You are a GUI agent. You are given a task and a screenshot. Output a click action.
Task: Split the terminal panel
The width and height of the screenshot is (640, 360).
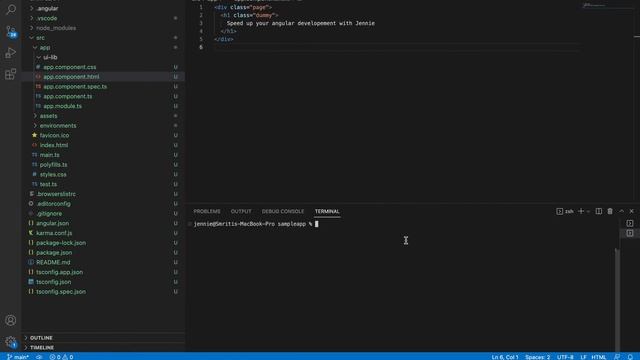(x=598, y=211)
